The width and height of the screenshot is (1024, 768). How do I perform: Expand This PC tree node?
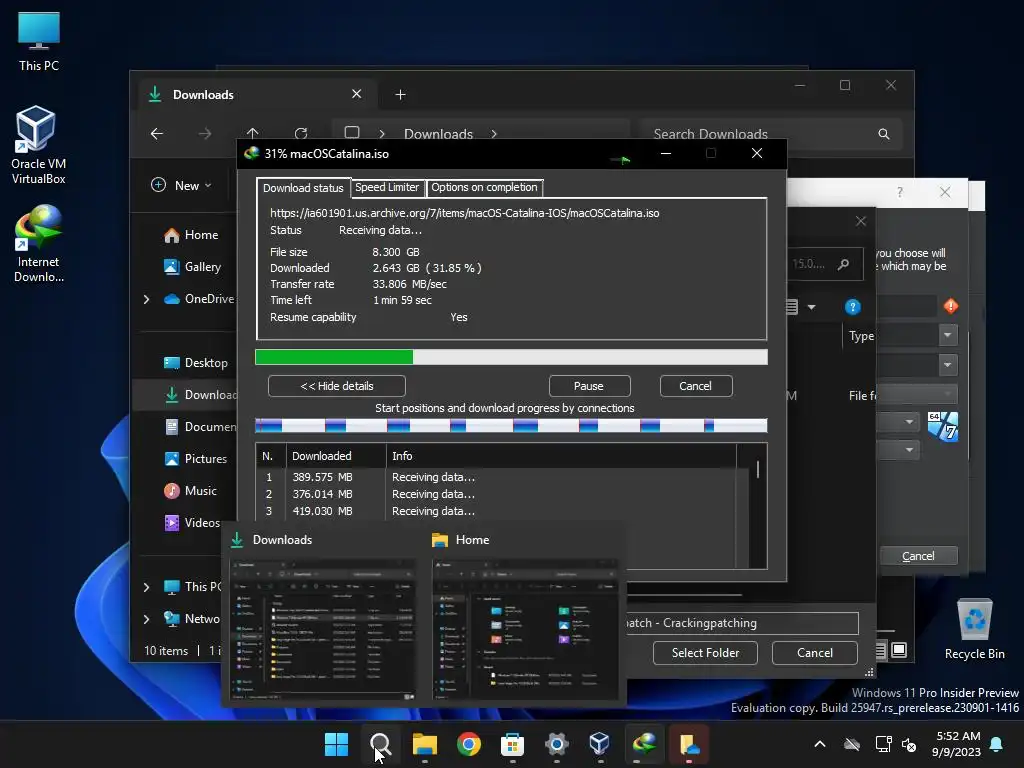pos(146,587)
